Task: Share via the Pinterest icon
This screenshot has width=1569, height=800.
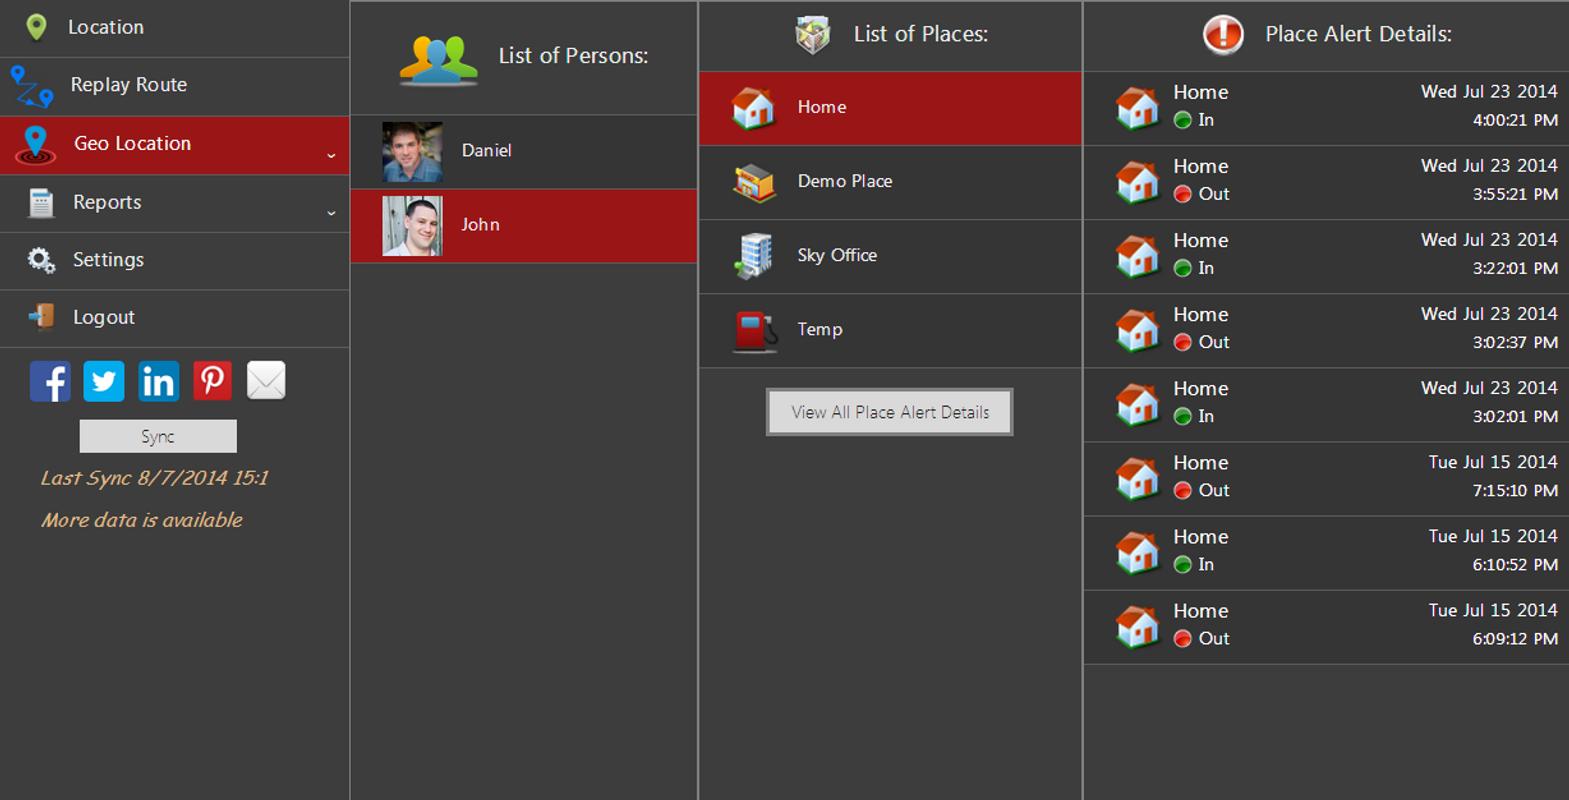Action: pyautogui.click(x=212, y=381)
